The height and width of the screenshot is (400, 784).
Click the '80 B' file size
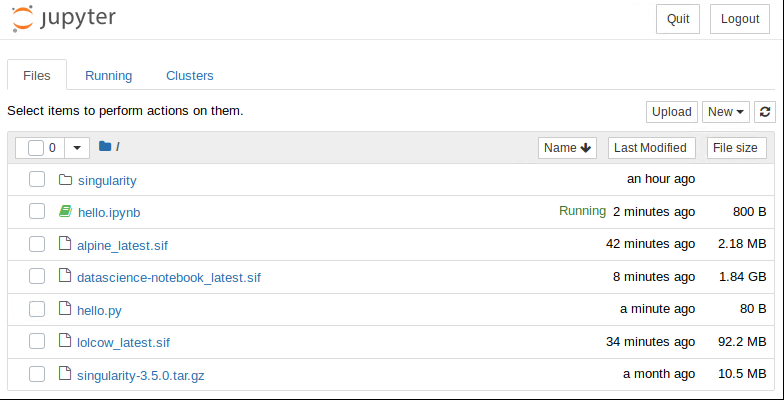(x=753, y=309)
